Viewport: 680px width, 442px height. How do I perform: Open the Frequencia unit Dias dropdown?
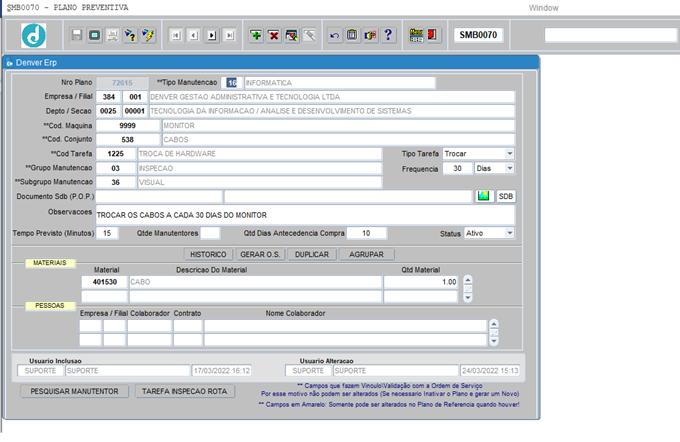pos(510,168)
